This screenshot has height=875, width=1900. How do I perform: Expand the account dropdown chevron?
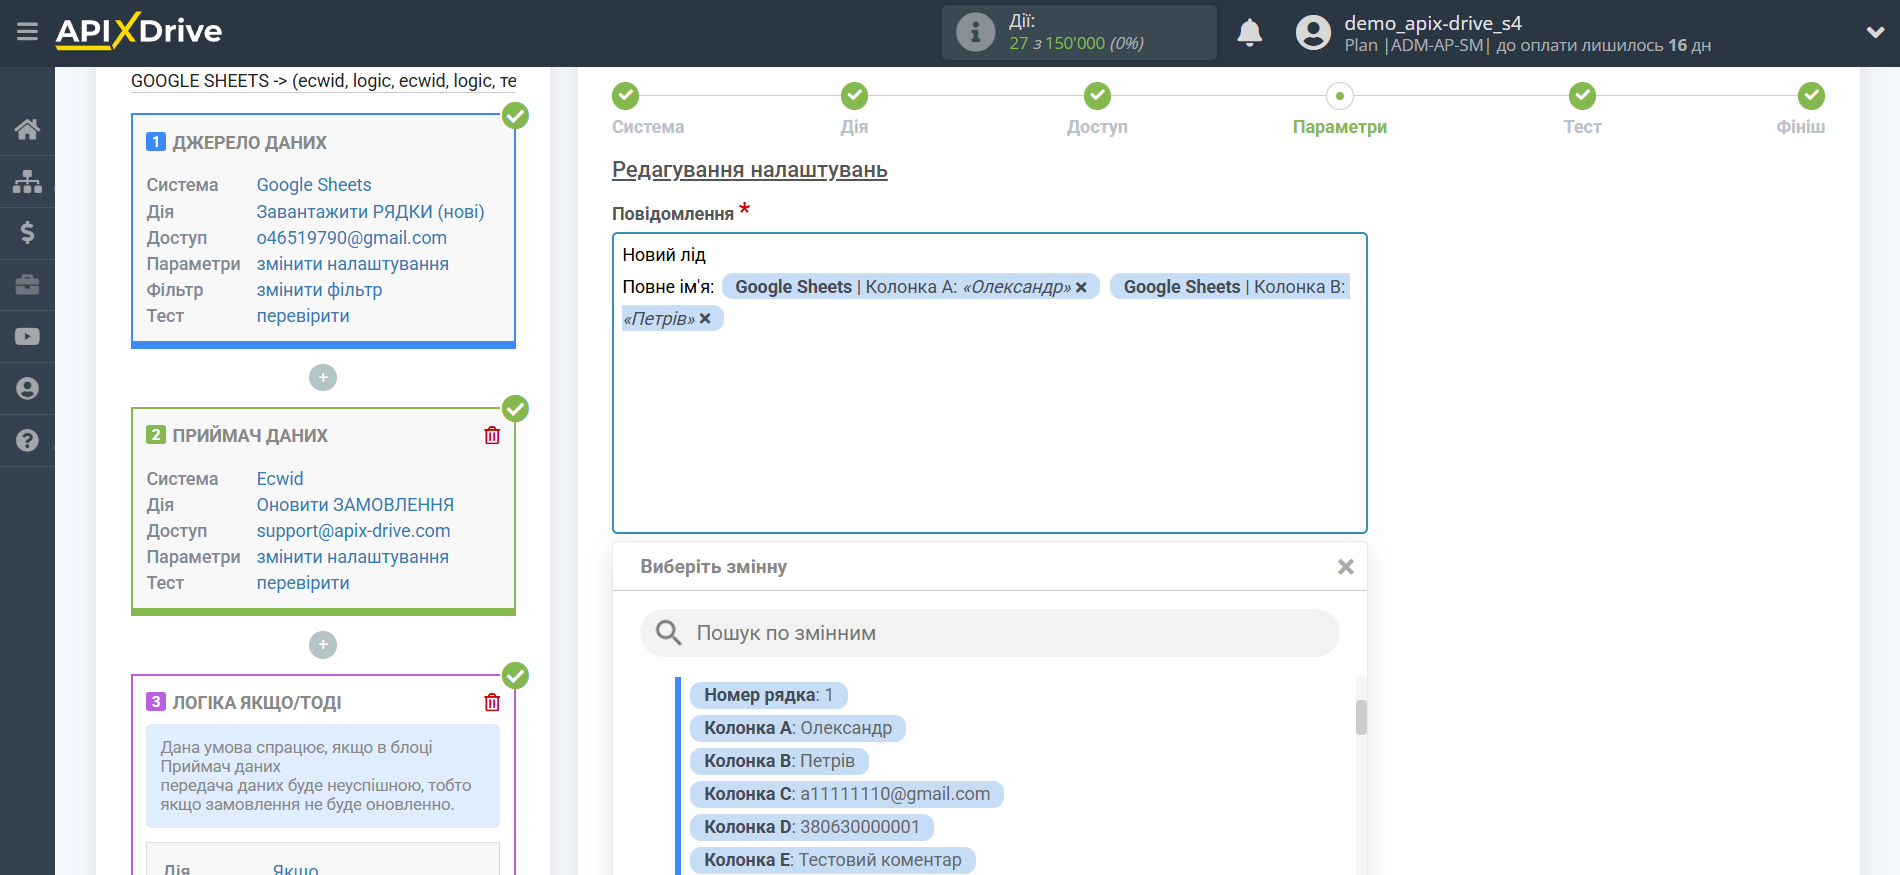point(1875,32)
